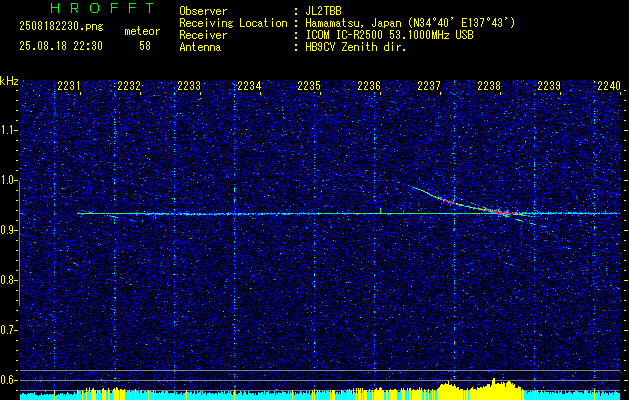The height and width of the screenshot is (400, 629).
Task: Click the Hamamatsu, Japan location text
Action: [410, 23]
